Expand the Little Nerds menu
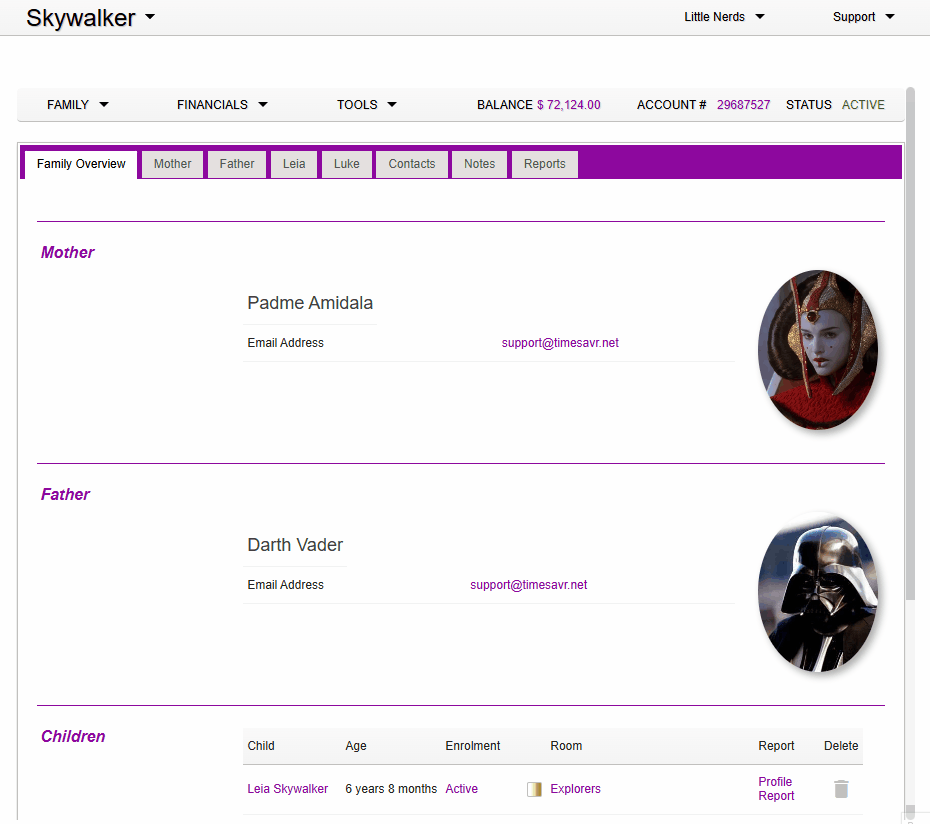The width and height of the screenshot is (930, 824). (724, 17)
